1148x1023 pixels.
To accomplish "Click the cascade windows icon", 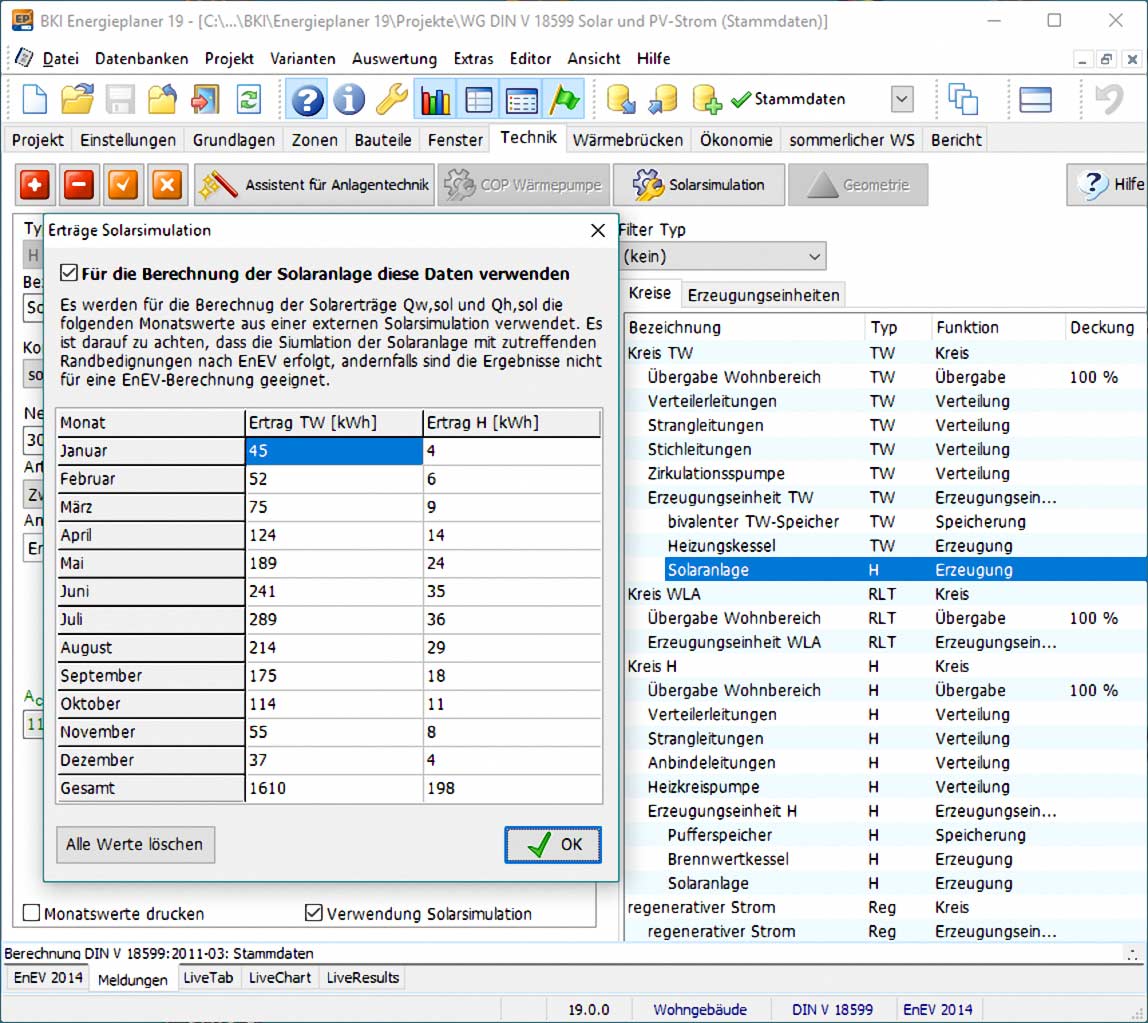I will coord(962,99).
